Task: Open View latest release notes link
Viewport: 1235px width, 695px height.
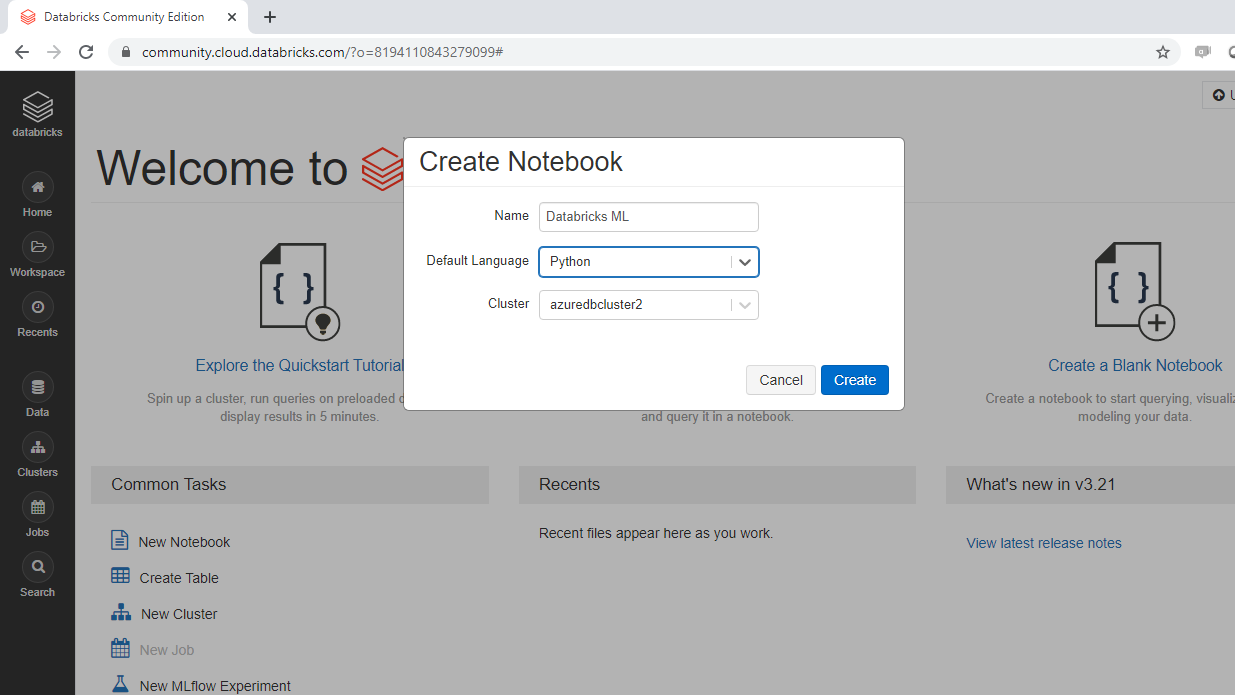Action: coord(1044,543)
